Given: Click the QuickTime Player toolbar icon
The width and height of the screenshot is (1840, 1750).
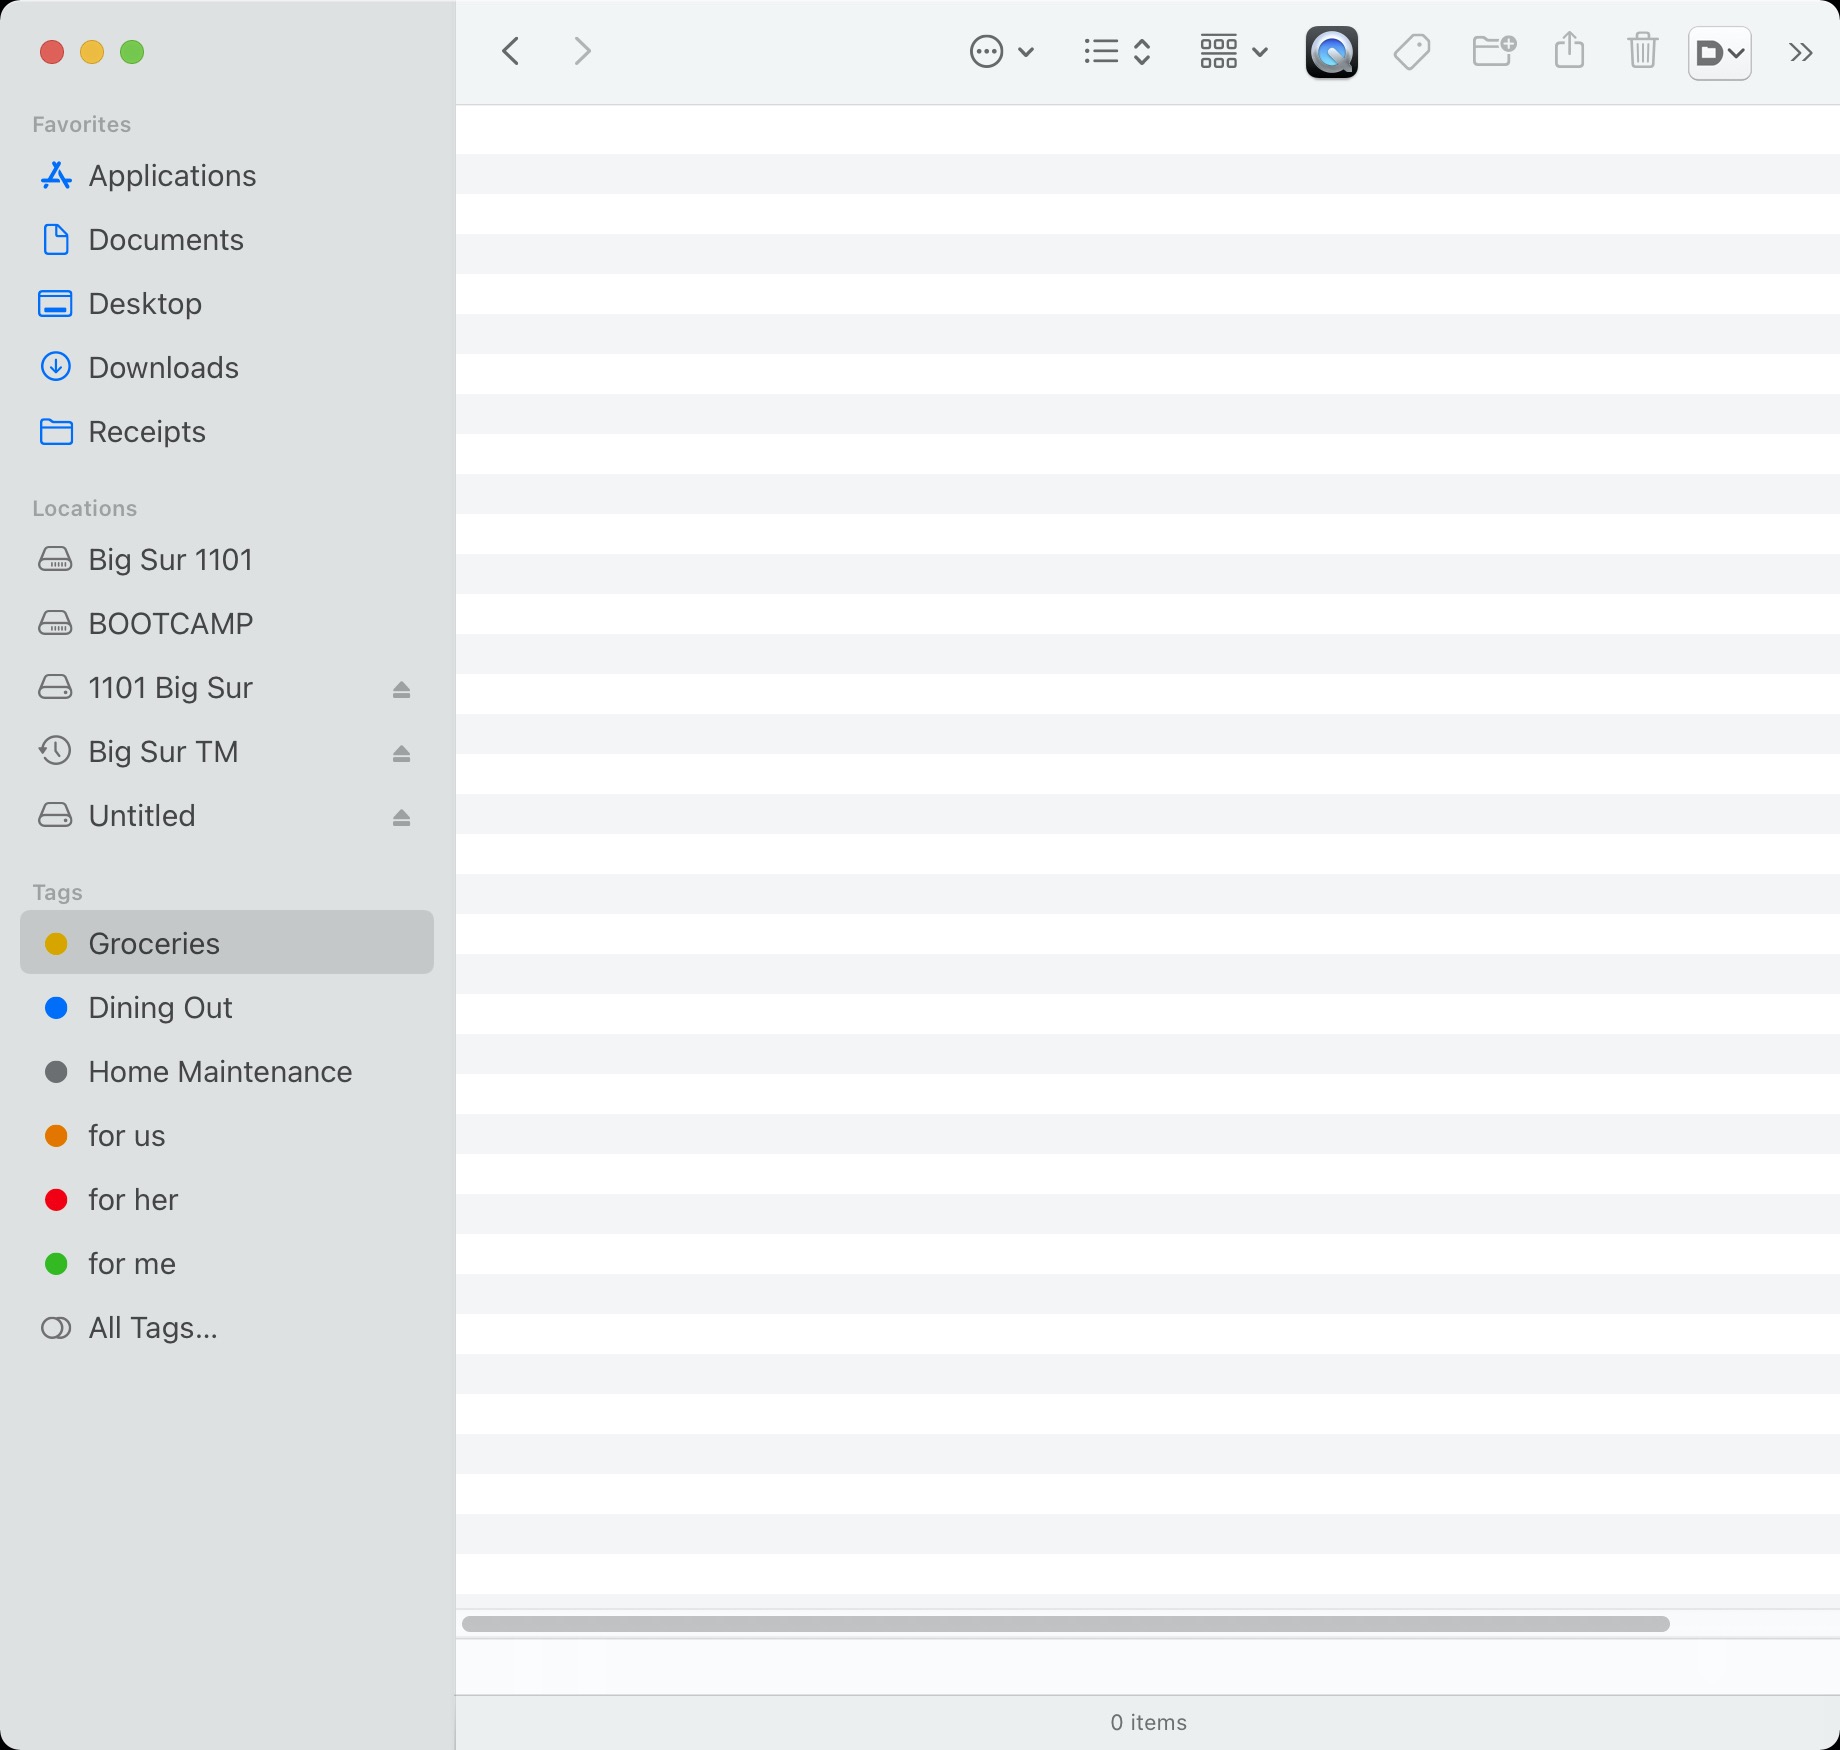Looking at the screenshot, I should pyautogui.click(x=1332, y=52).
